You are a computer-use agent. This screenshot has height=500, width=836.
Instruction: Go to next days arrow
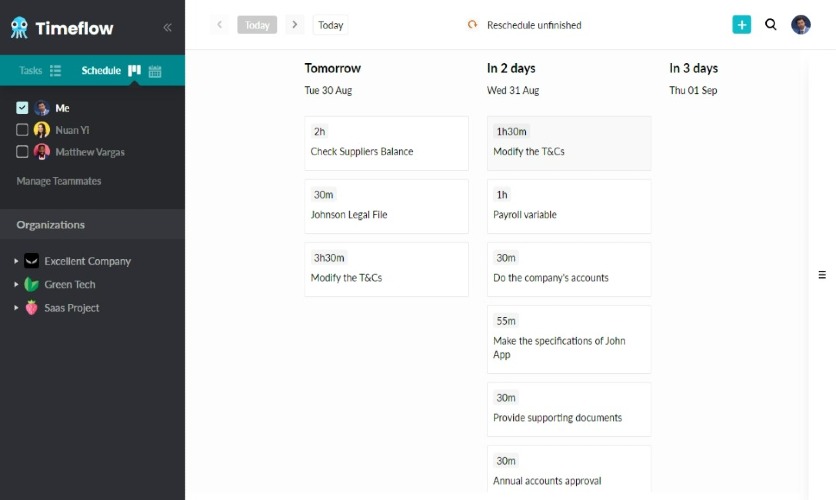(294, 25)
